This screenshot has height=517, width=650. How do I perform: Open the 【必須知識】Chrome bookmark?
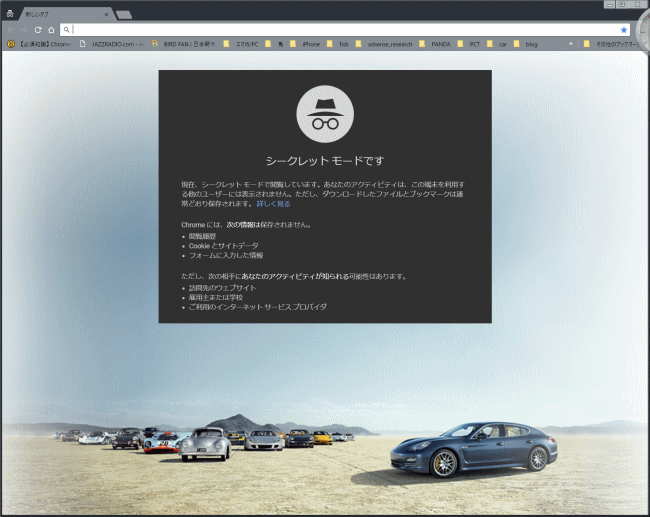pyautogui.click(x=39, y=44)
